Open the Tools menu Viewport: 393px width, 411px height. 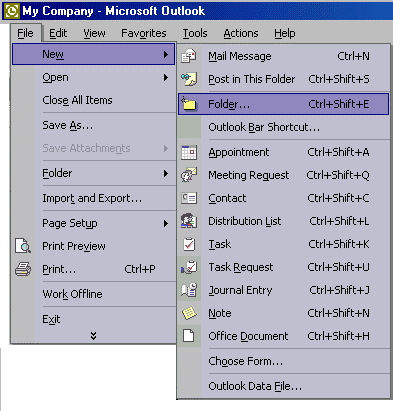point(195,33)
